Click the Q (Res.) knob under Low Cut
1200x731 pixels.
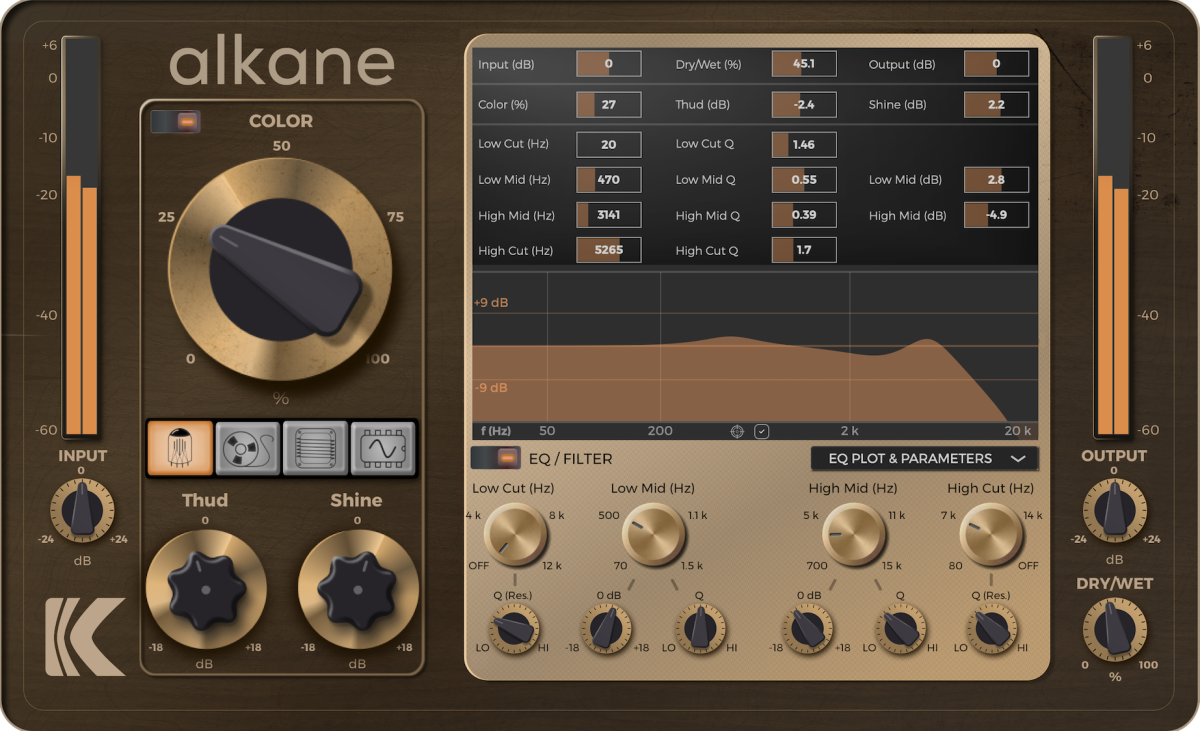click(515, 630)
